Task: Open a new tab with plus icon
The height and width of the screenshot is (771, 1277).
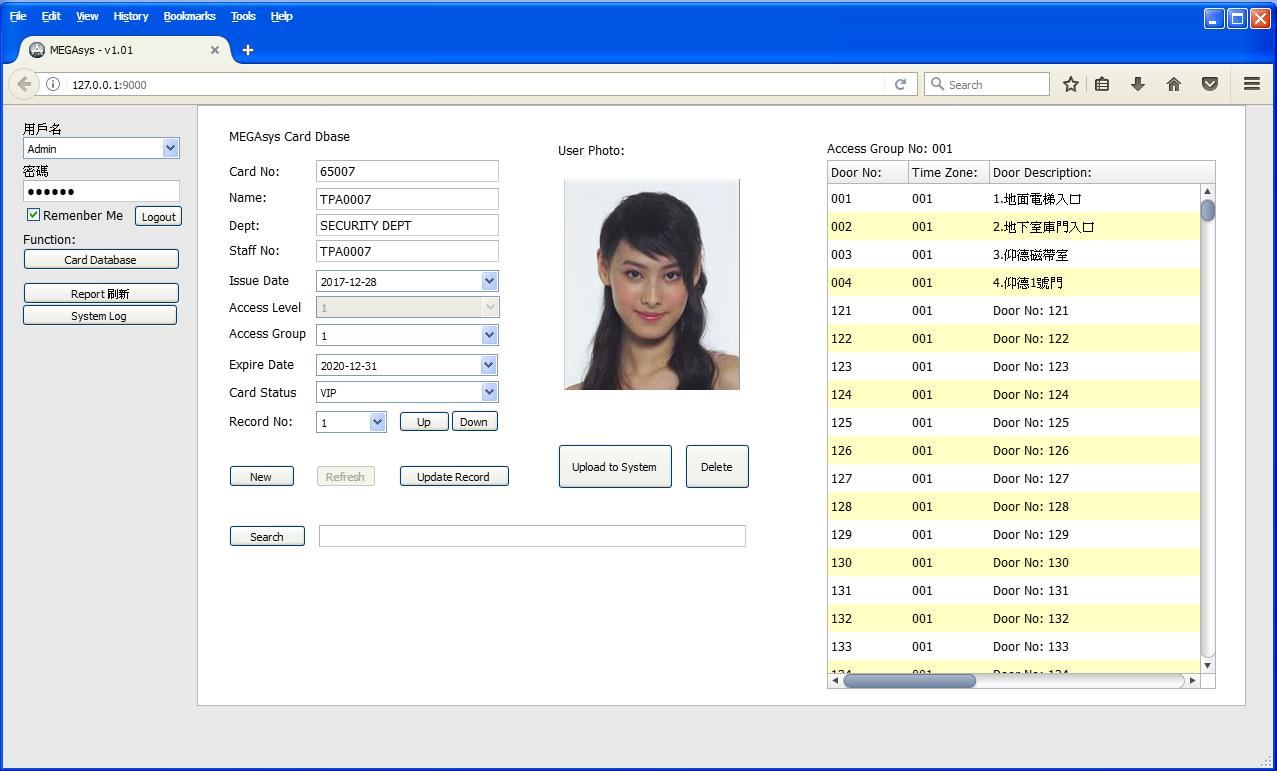Action: click(248, 50)
